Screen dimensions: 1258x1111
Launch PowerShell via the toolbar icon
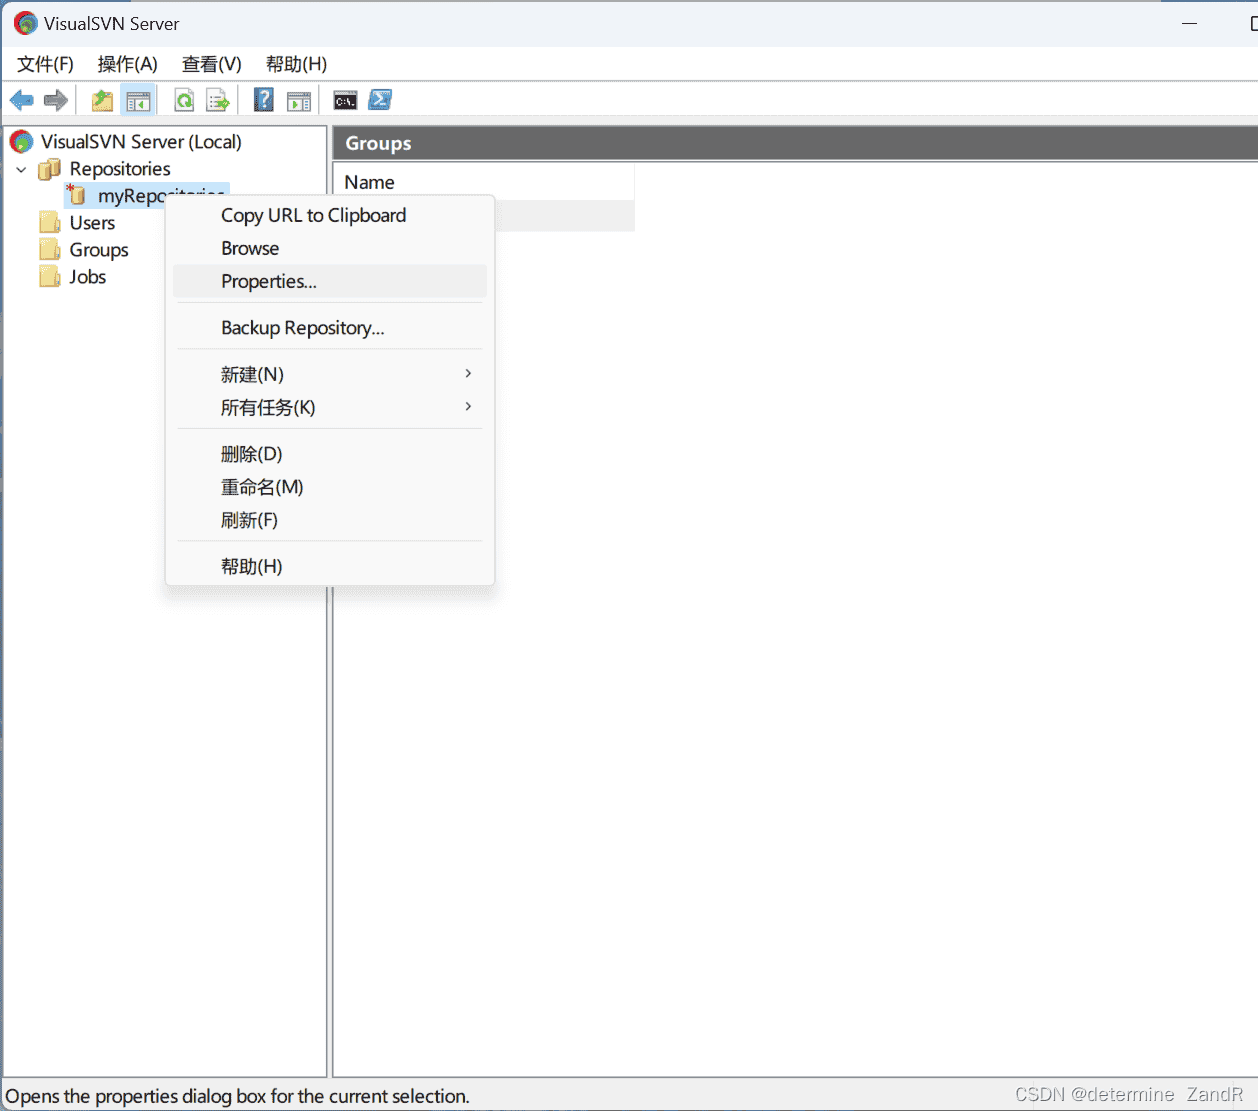coord(379,100)
